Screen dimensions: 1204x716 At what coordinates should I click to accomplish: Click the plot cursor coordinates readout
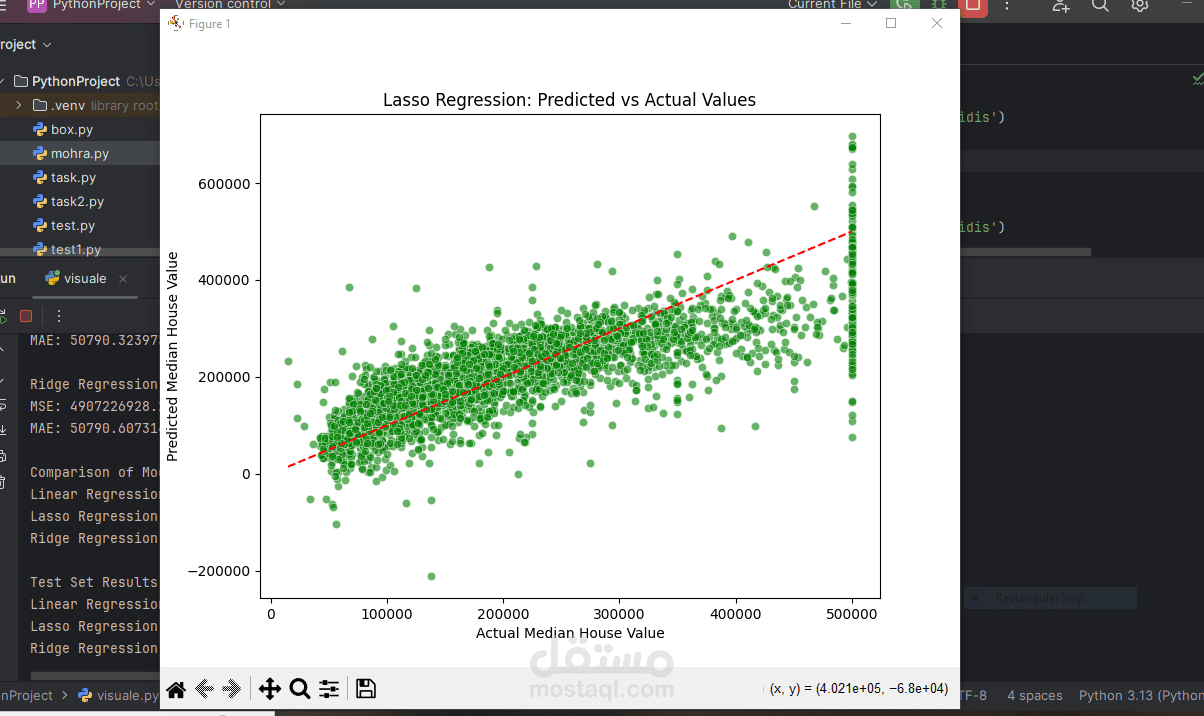tap(859, 689)
